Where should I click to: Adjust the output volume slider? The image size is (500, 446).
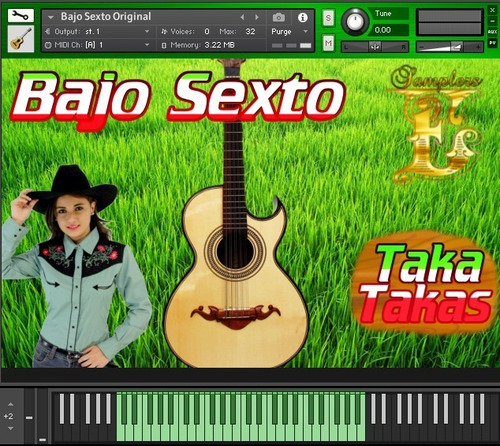click(x=450, y=47)
